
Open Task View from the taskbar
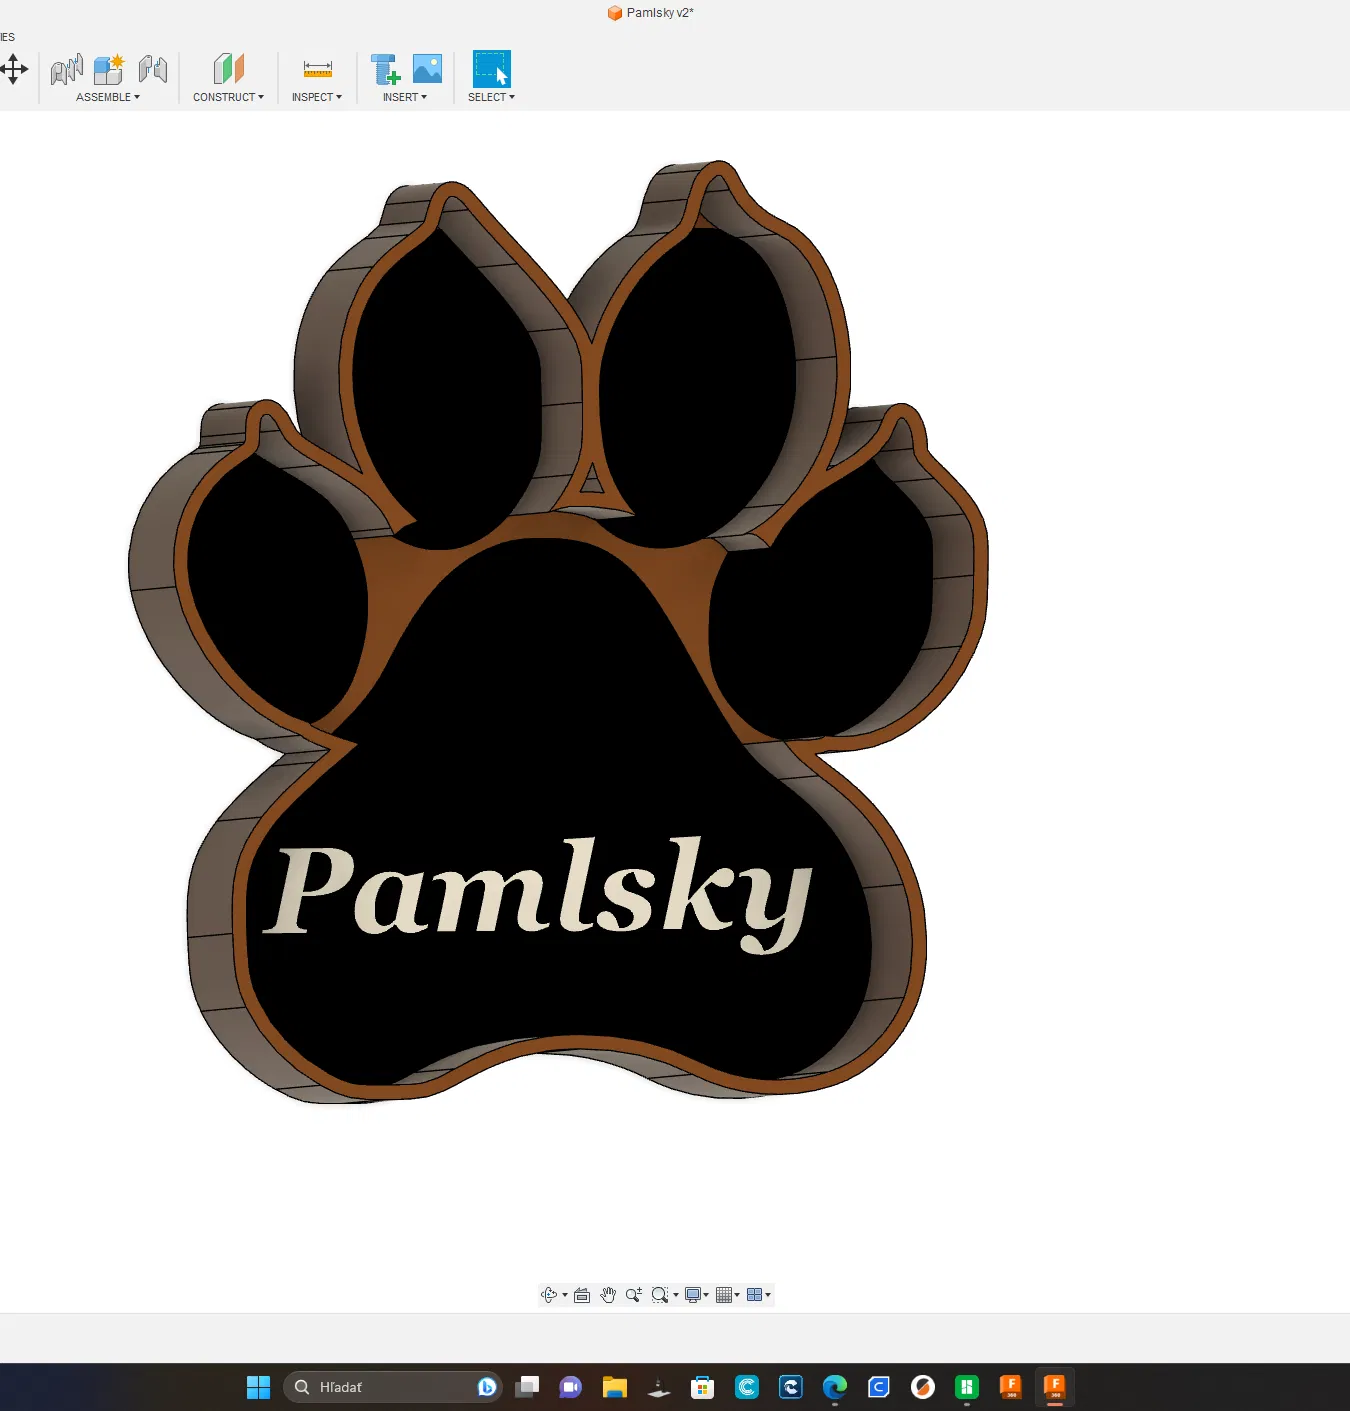527,1387
